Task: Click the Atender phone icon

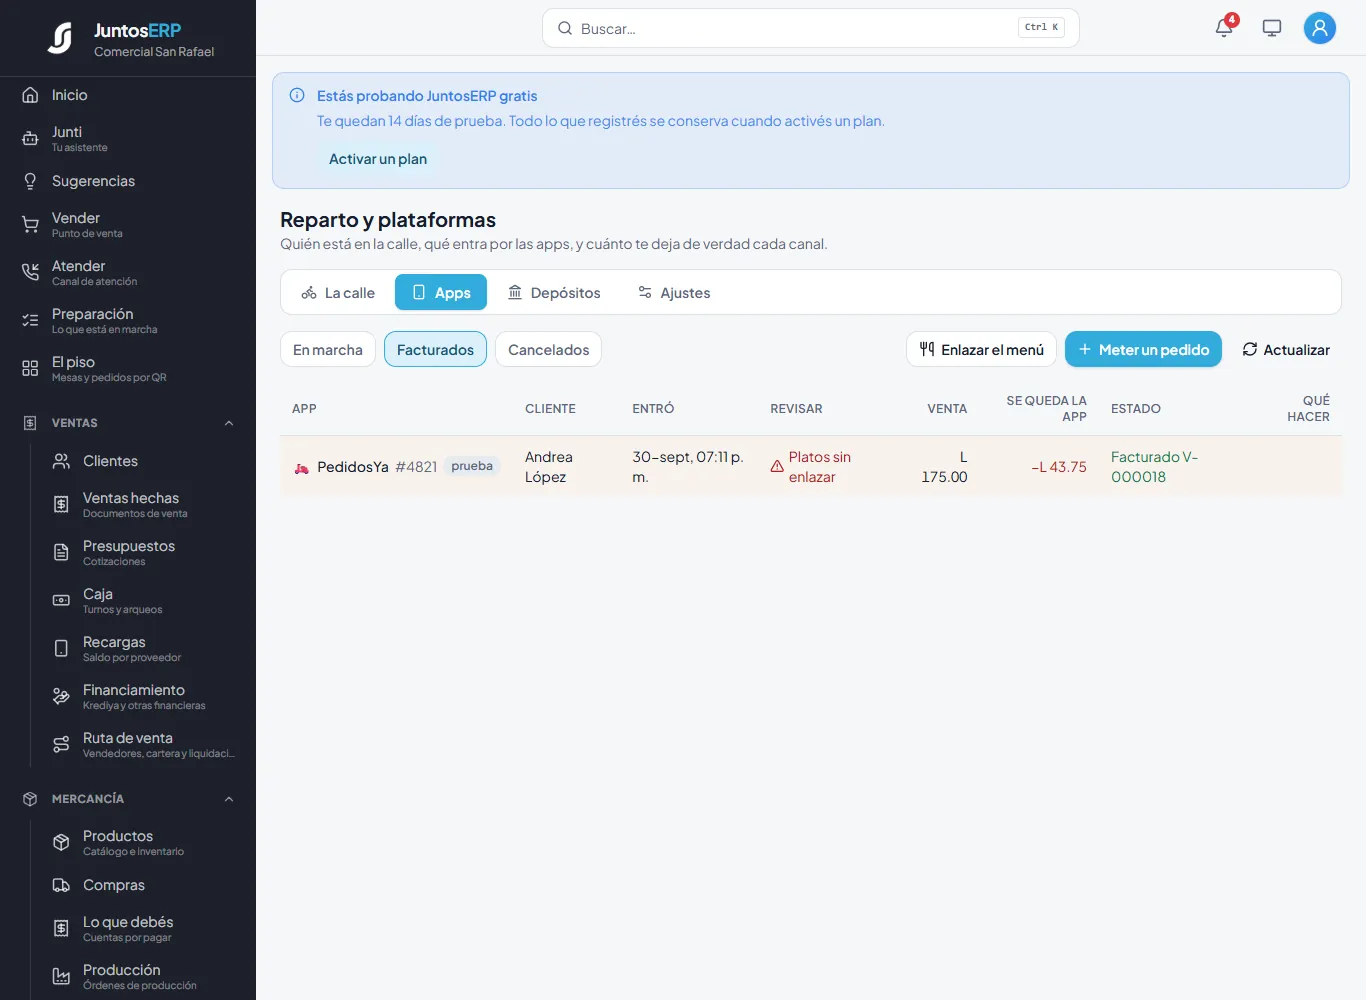Action: coord(30,273)
